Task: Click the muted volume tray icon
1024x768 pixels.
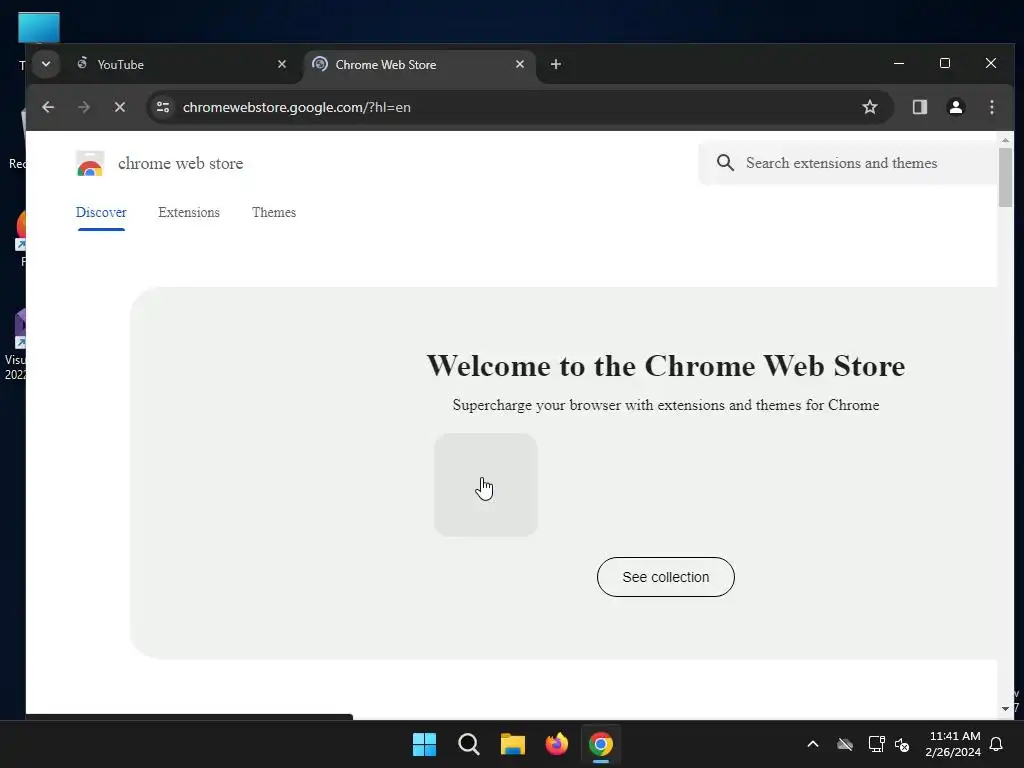Action: 903,744
